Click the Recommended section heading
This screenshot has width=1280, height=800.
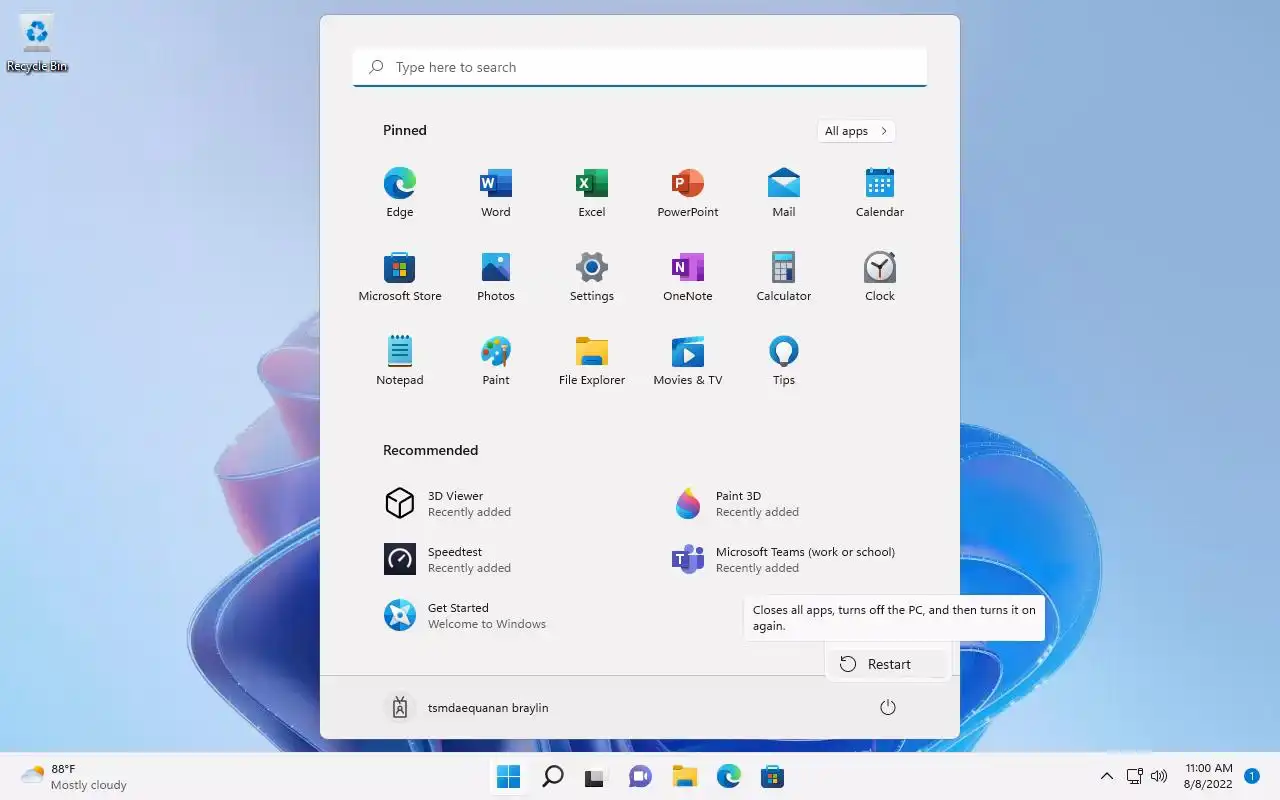click(x=431, y=450)
